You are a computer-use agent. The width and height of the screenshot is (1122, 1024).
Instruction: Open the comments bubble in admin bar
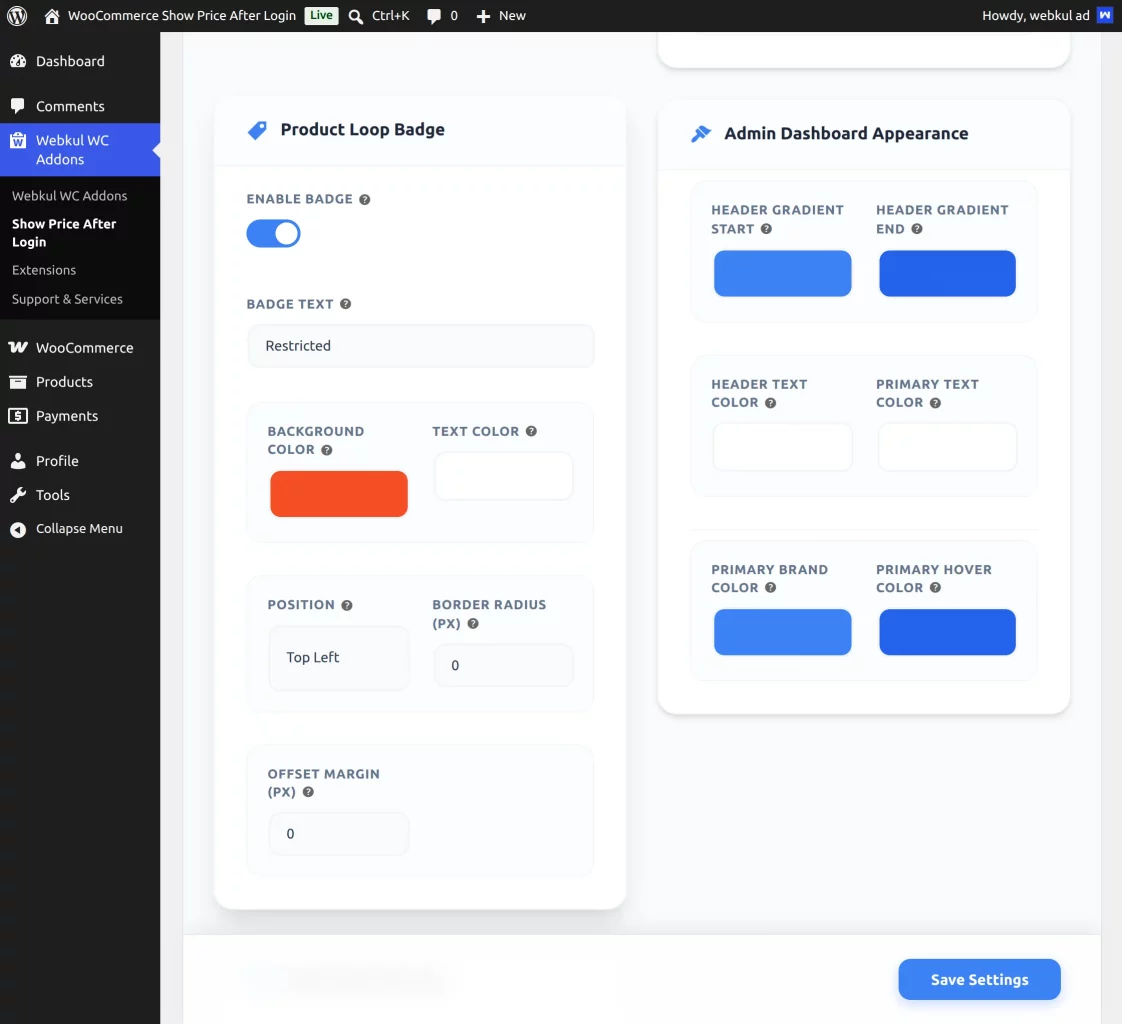(434, 16)
